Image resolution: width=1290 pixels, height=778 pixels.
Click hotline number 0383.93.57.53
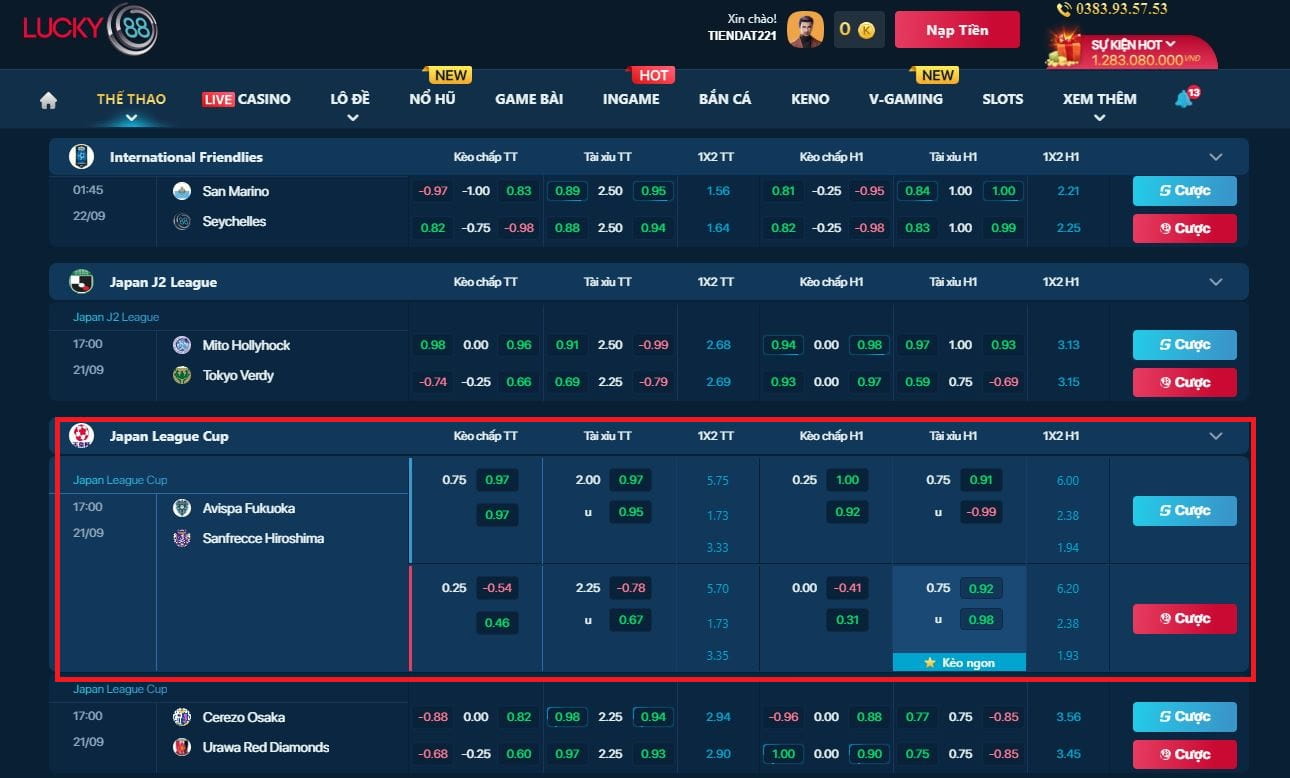point(1122,9)
